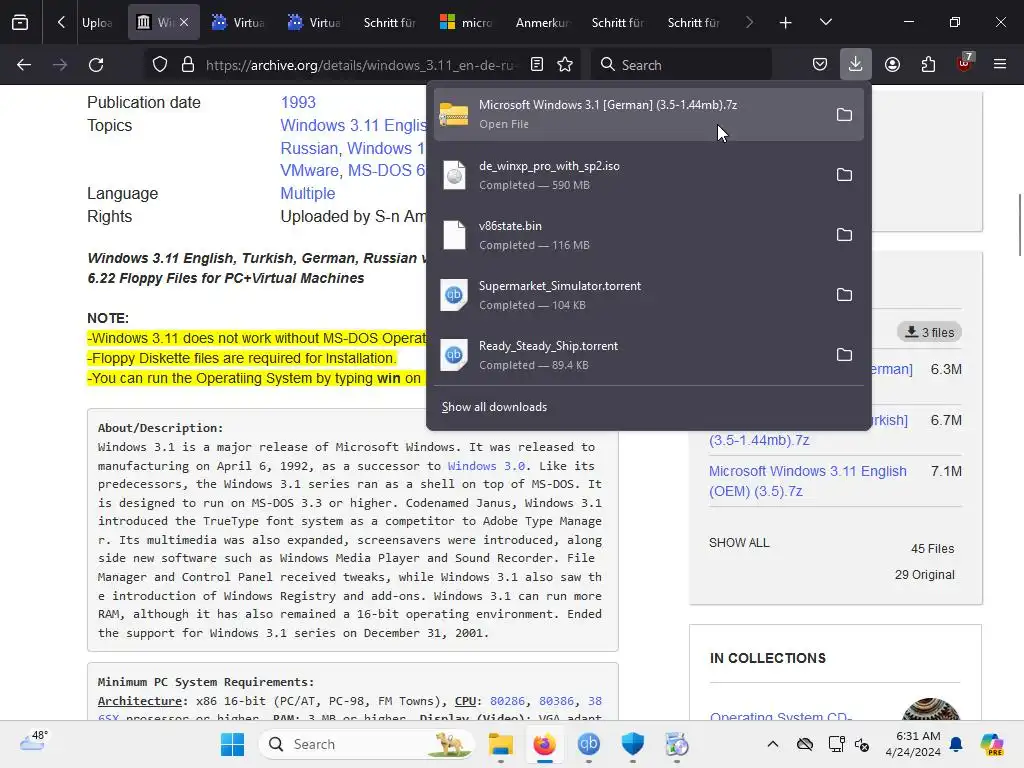Viewport: 1024px width, 768px height.
Task: Open the Firefox account icon
Action: (x=892, y=65)
